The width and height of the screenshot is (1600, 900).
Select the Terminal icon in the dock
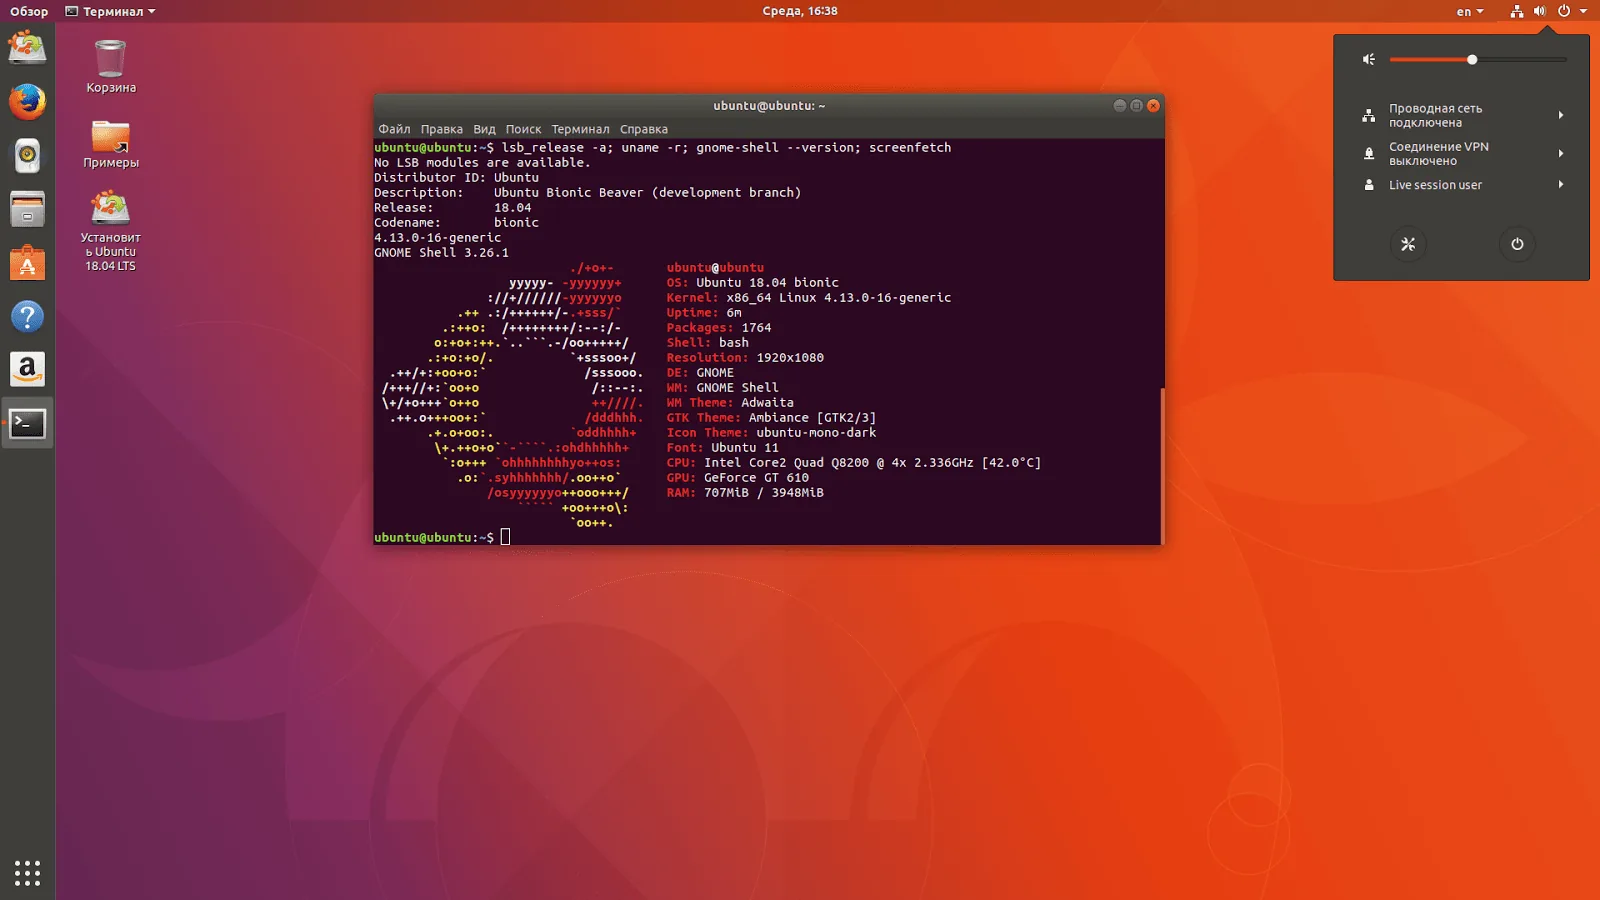click(27, 423)
